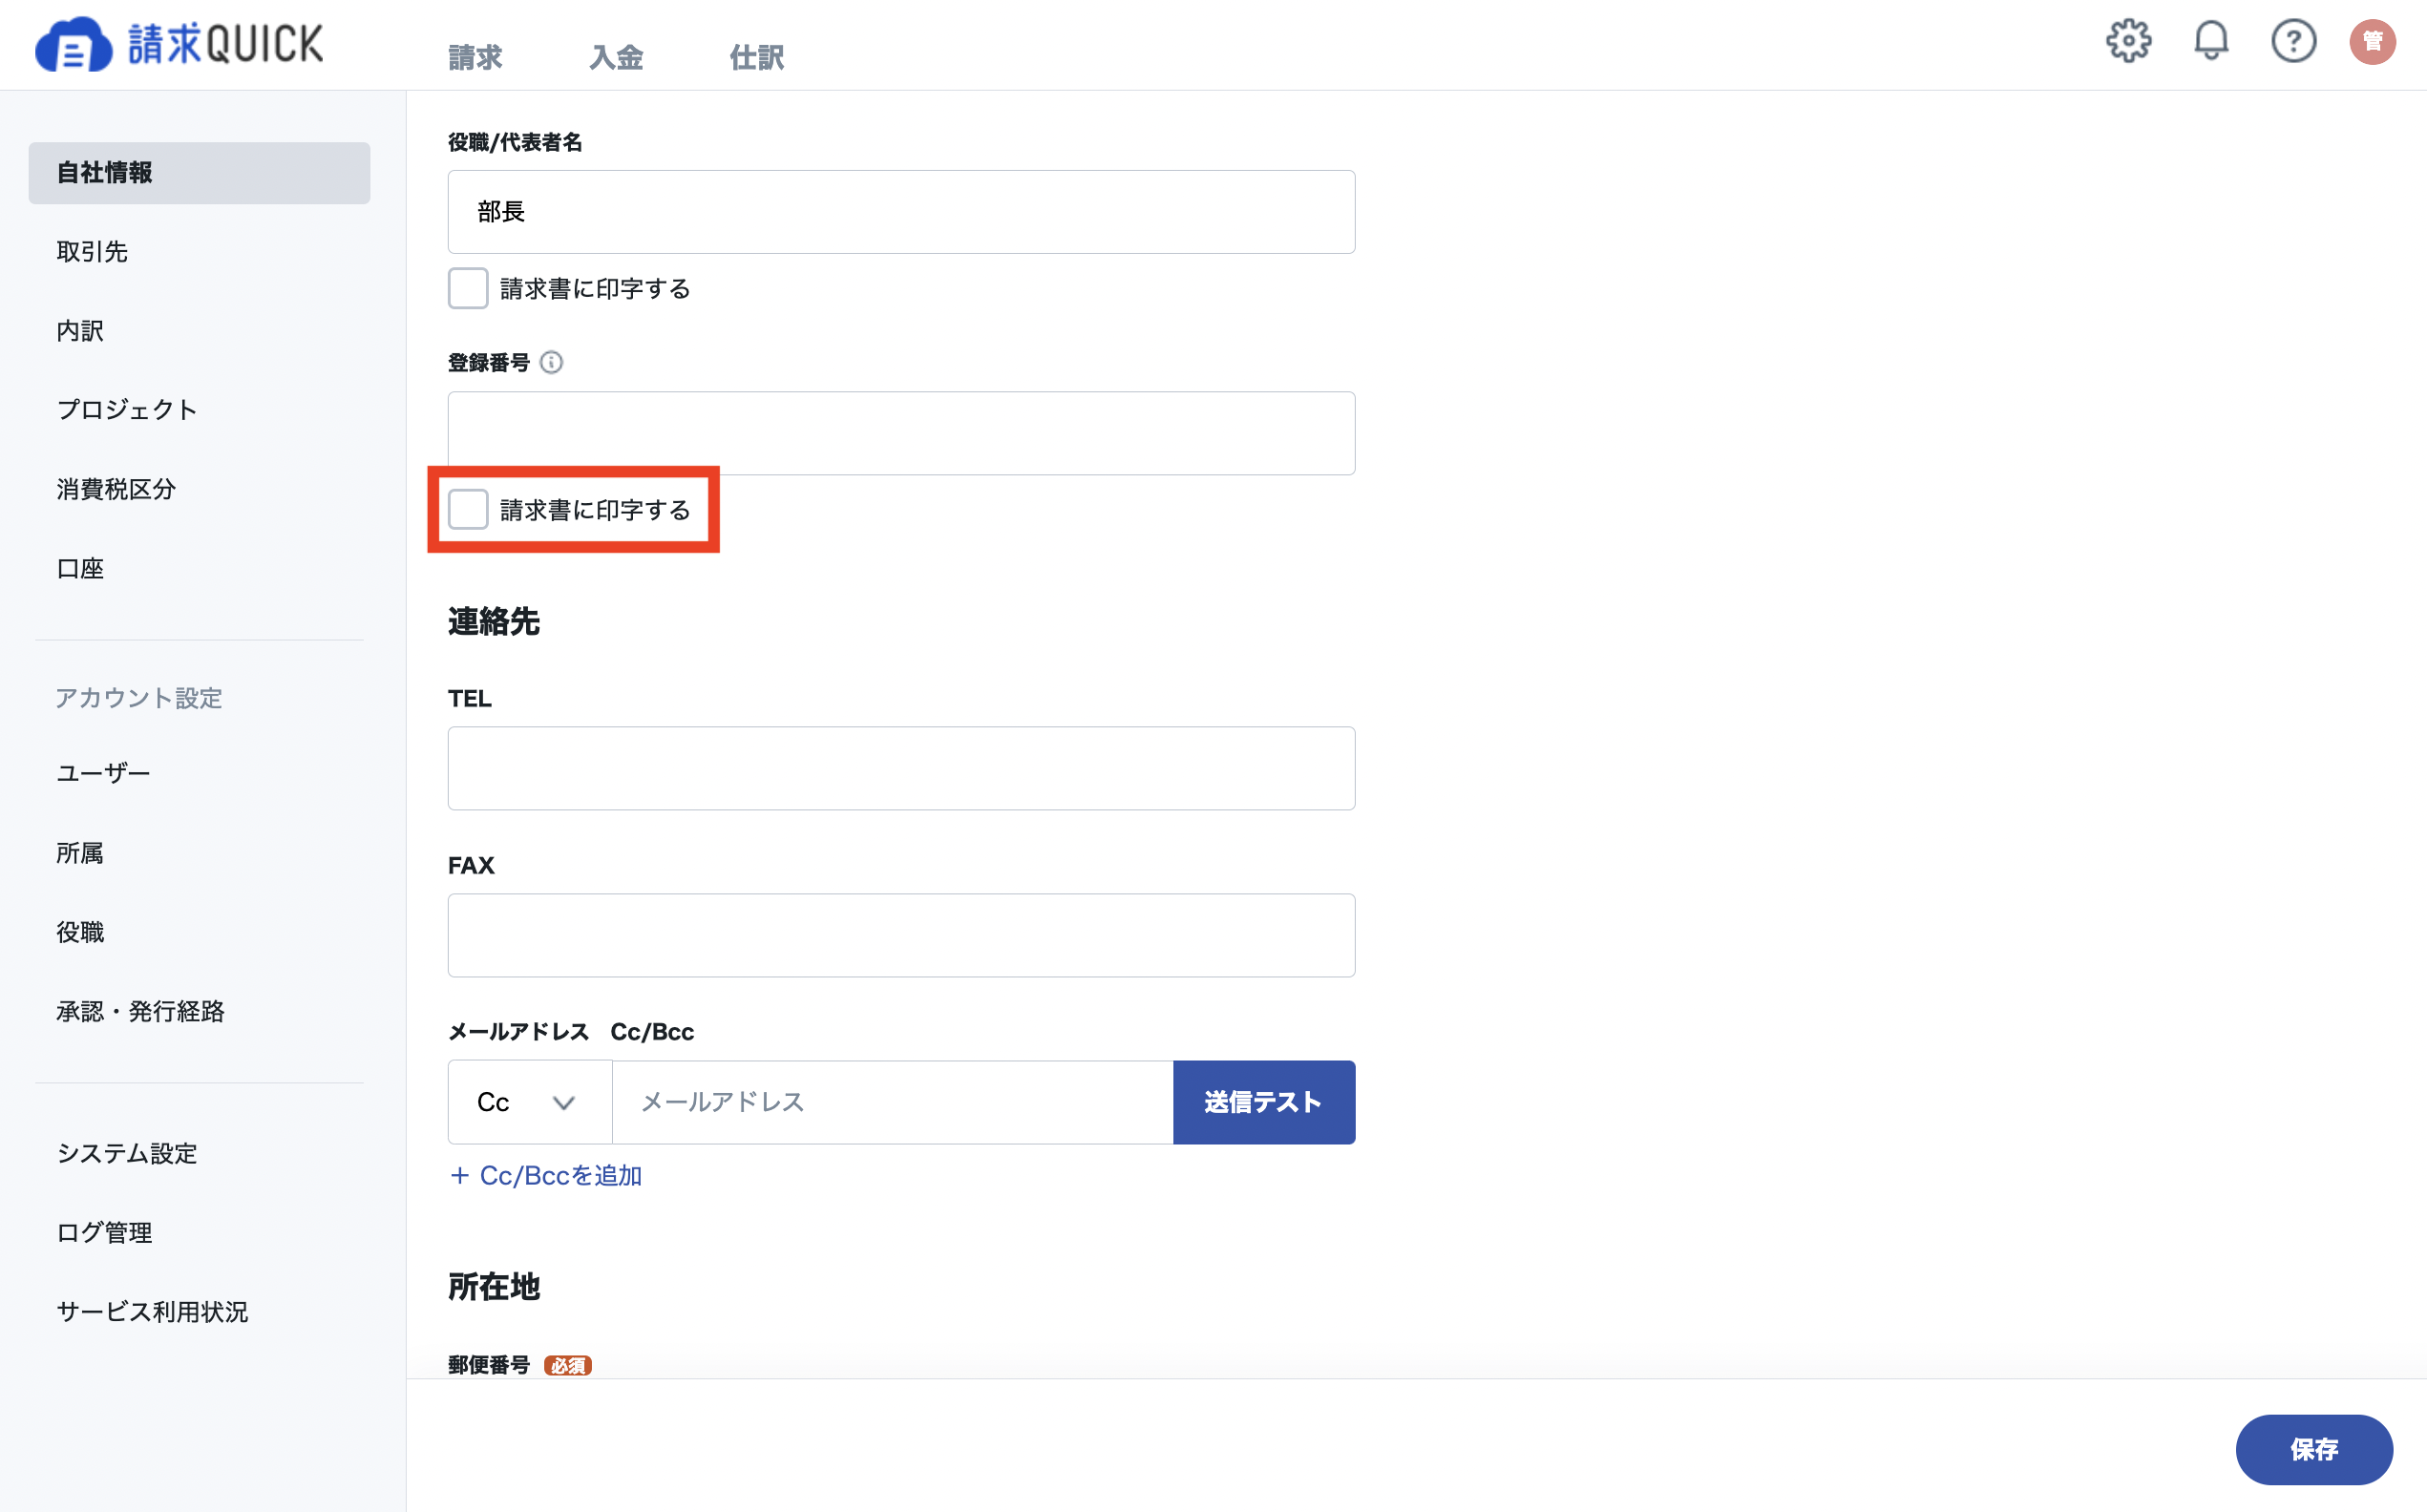Image resolution: width=2427 pixels, height=1512 pixels.
Task: Click the メールアドレス input field
Action: tap(892, 1102)
